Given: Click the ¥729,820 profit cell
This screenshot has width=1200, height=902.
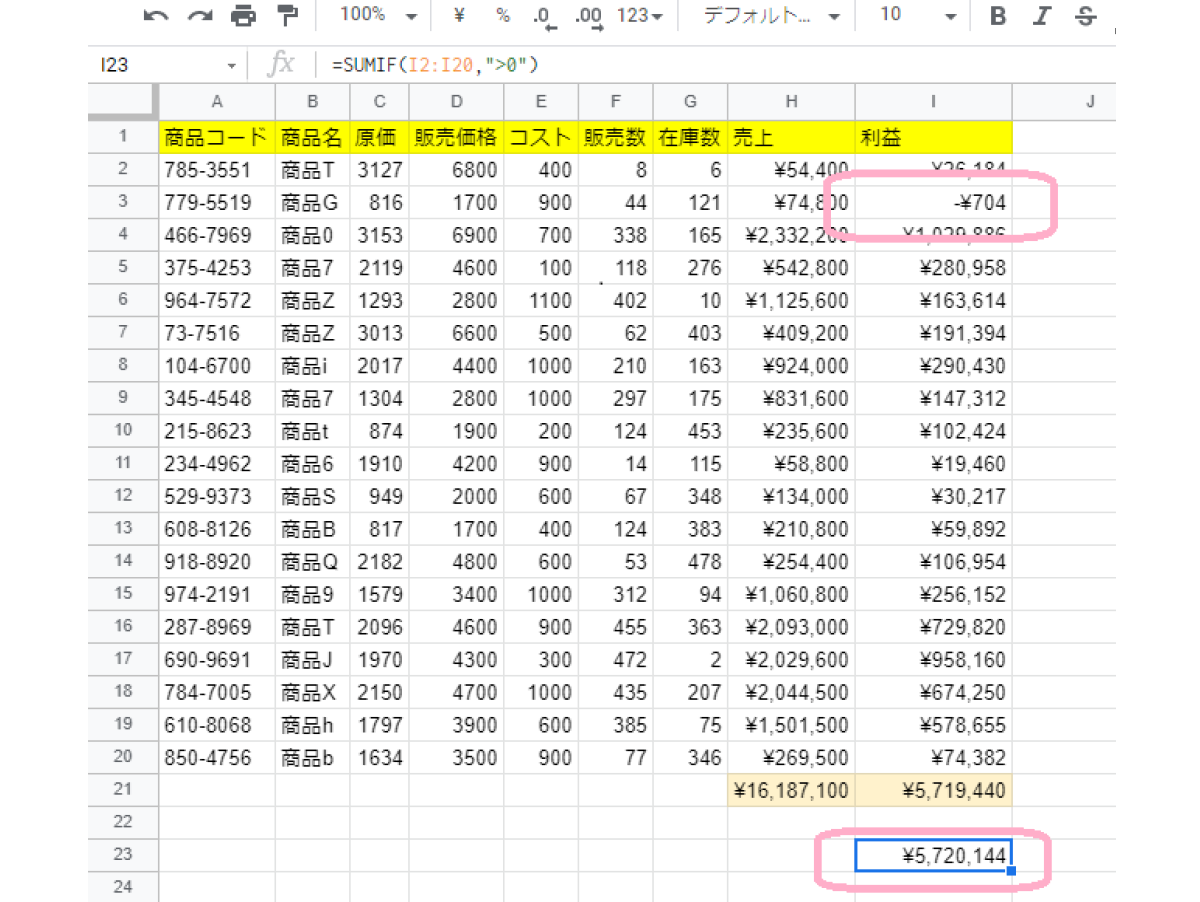Looking at the screenshot, I should pyautogui.click(x=933, y=626).
